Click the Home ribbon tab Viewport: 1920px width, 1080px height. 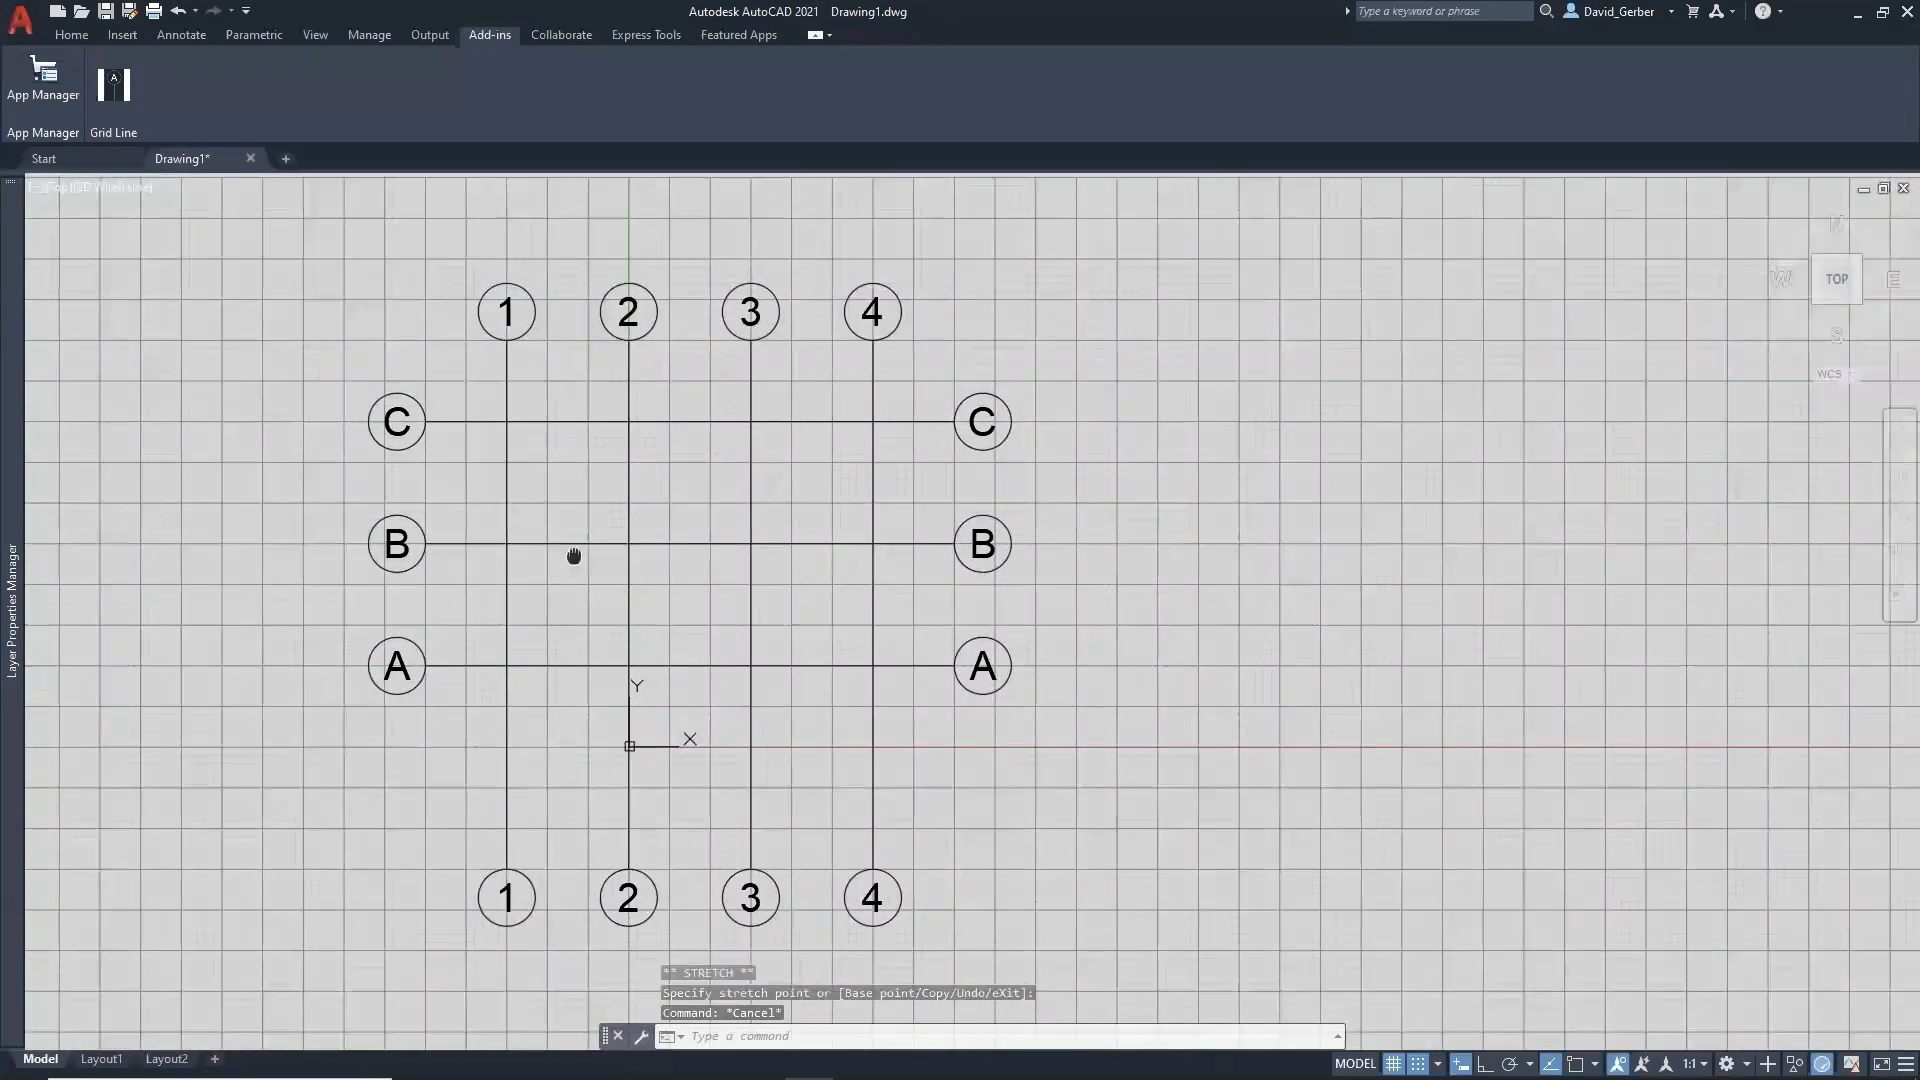73,36
